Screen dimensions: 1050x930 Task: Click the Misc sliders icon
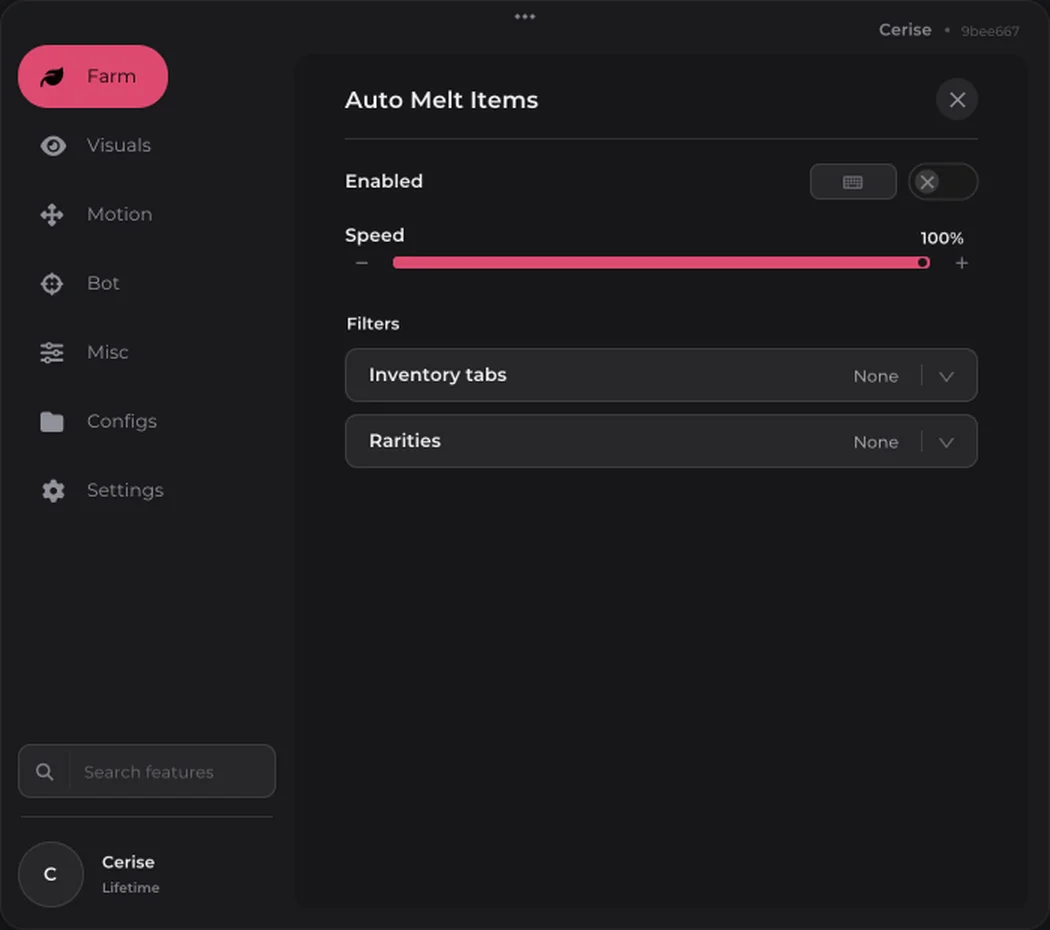52,353
